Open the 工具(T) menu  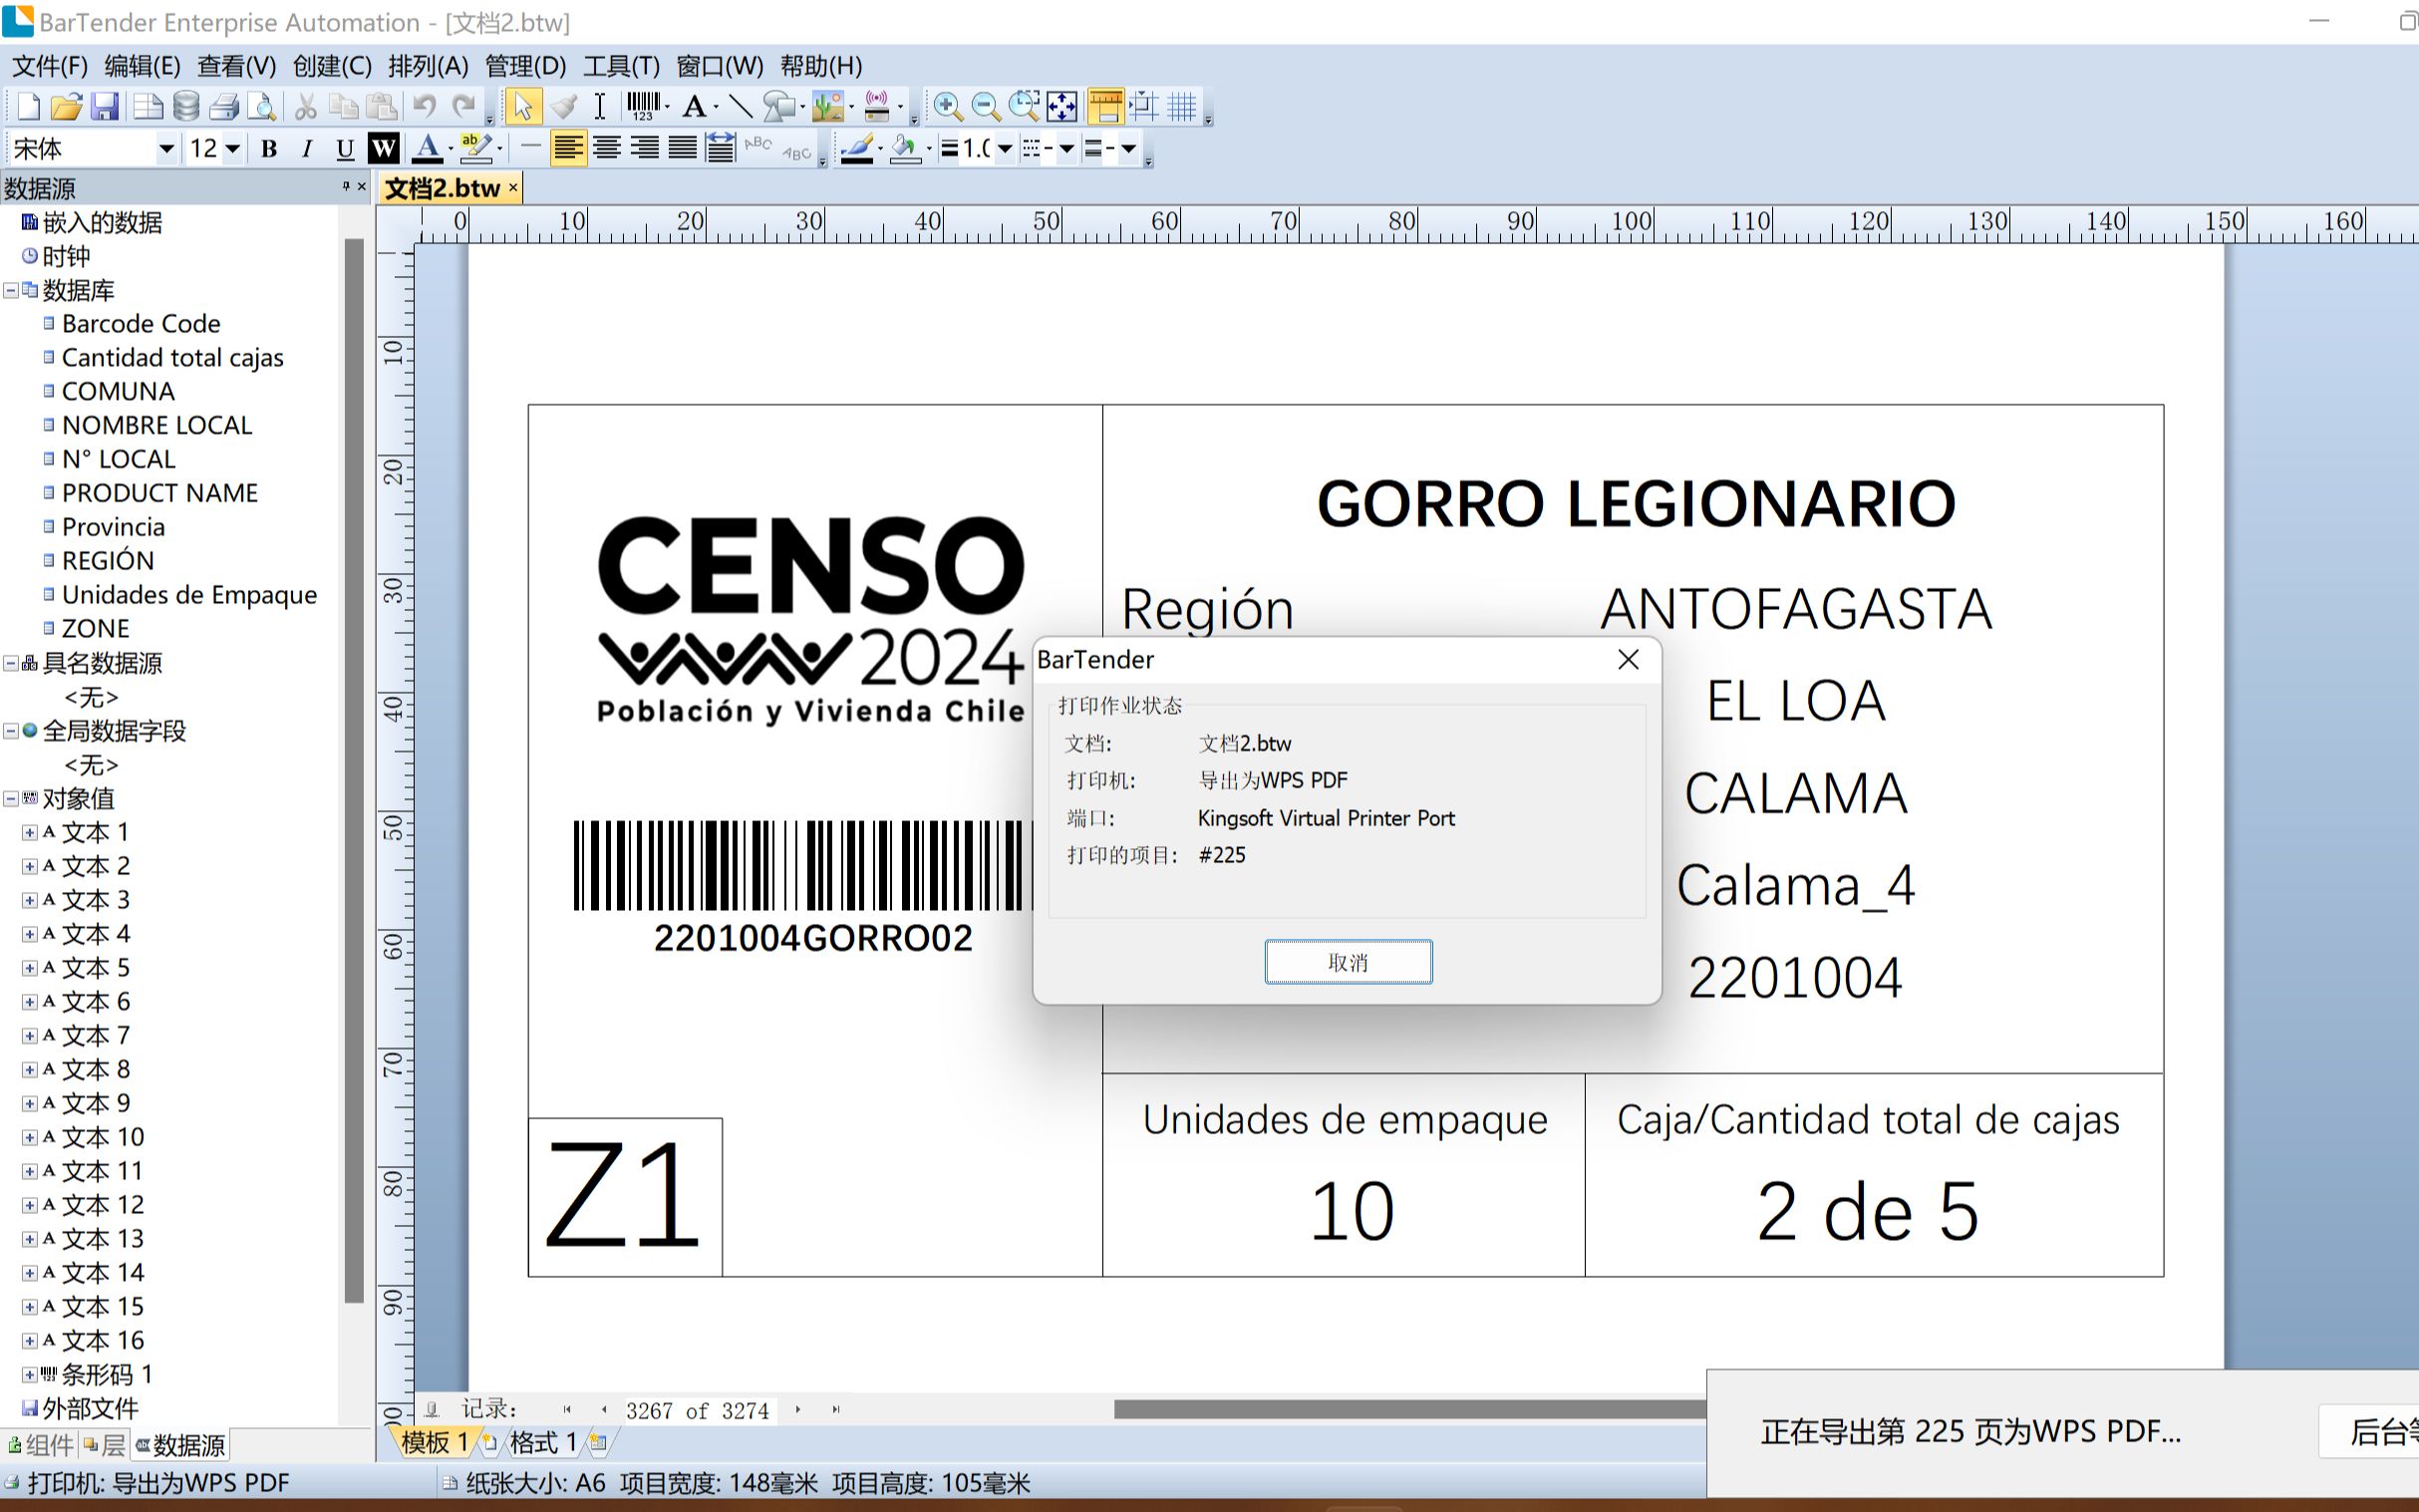tap(620, 66)
